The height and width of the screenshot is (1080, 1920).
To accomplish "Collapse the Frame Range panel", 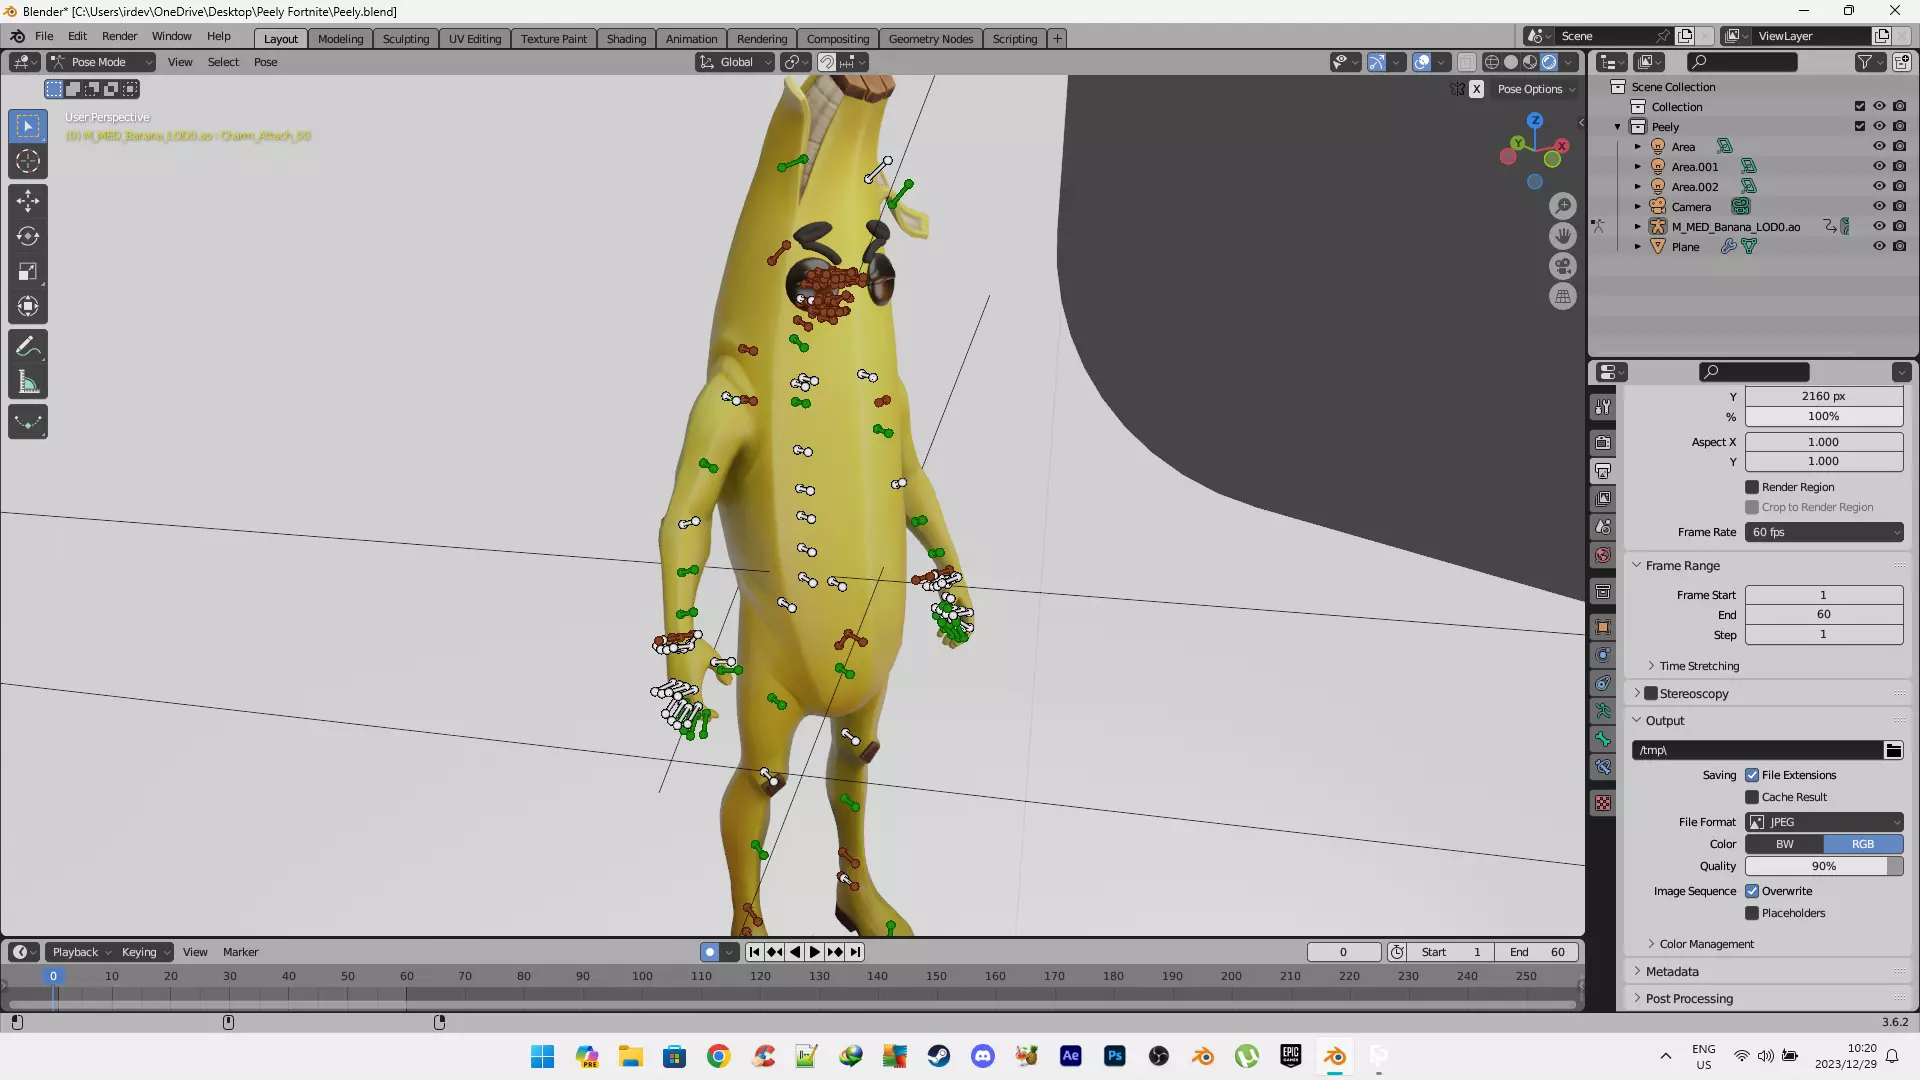I will tap(1682, 565).
